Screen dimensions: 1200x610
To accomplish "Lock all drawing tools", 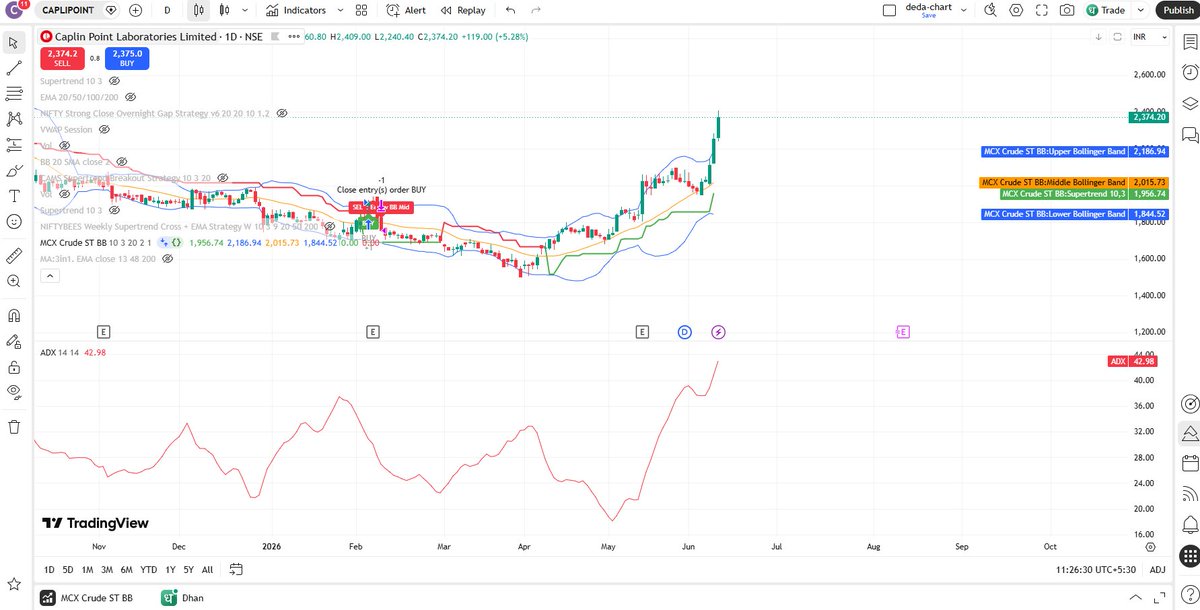I will 14,367.
